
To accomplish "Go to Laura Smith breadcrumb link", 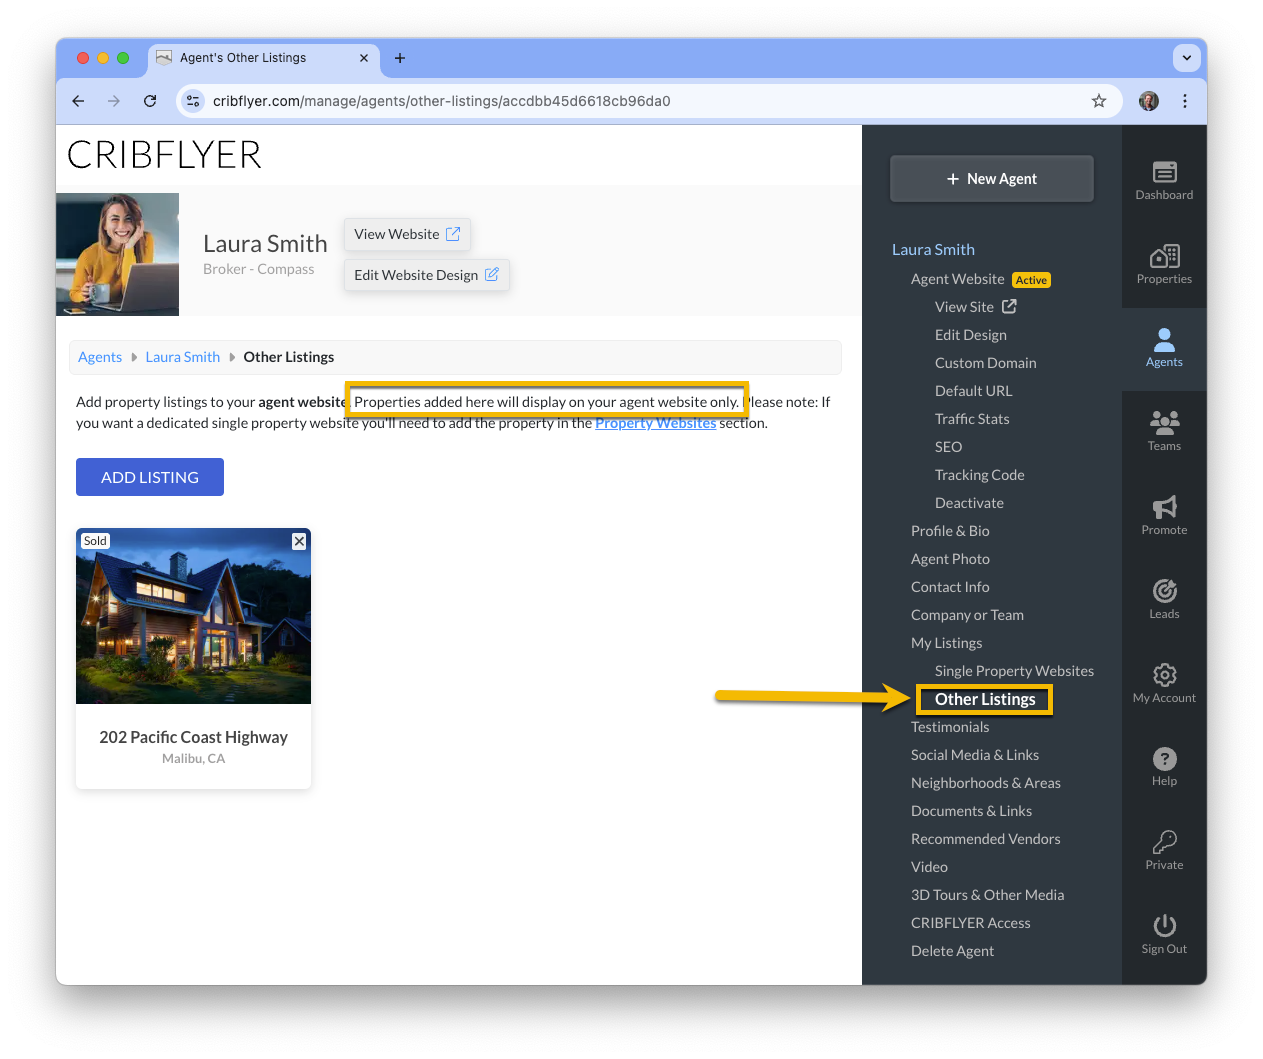I will click(x=183, y=357).
